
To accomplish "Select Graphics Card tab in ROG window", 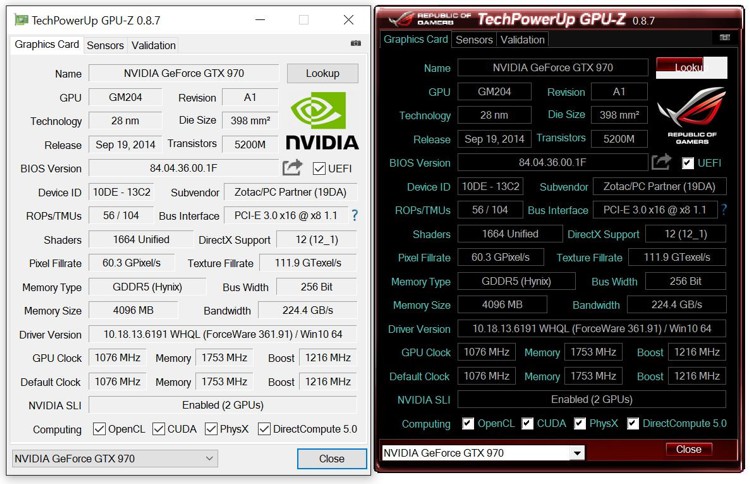I will (416, 39).
